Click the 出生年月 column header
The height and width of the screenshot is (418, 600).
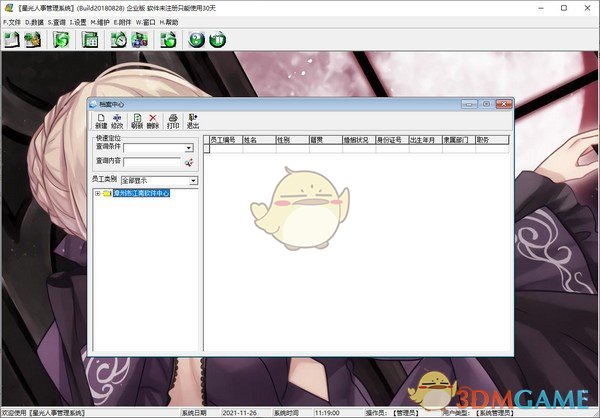(426, 140)
